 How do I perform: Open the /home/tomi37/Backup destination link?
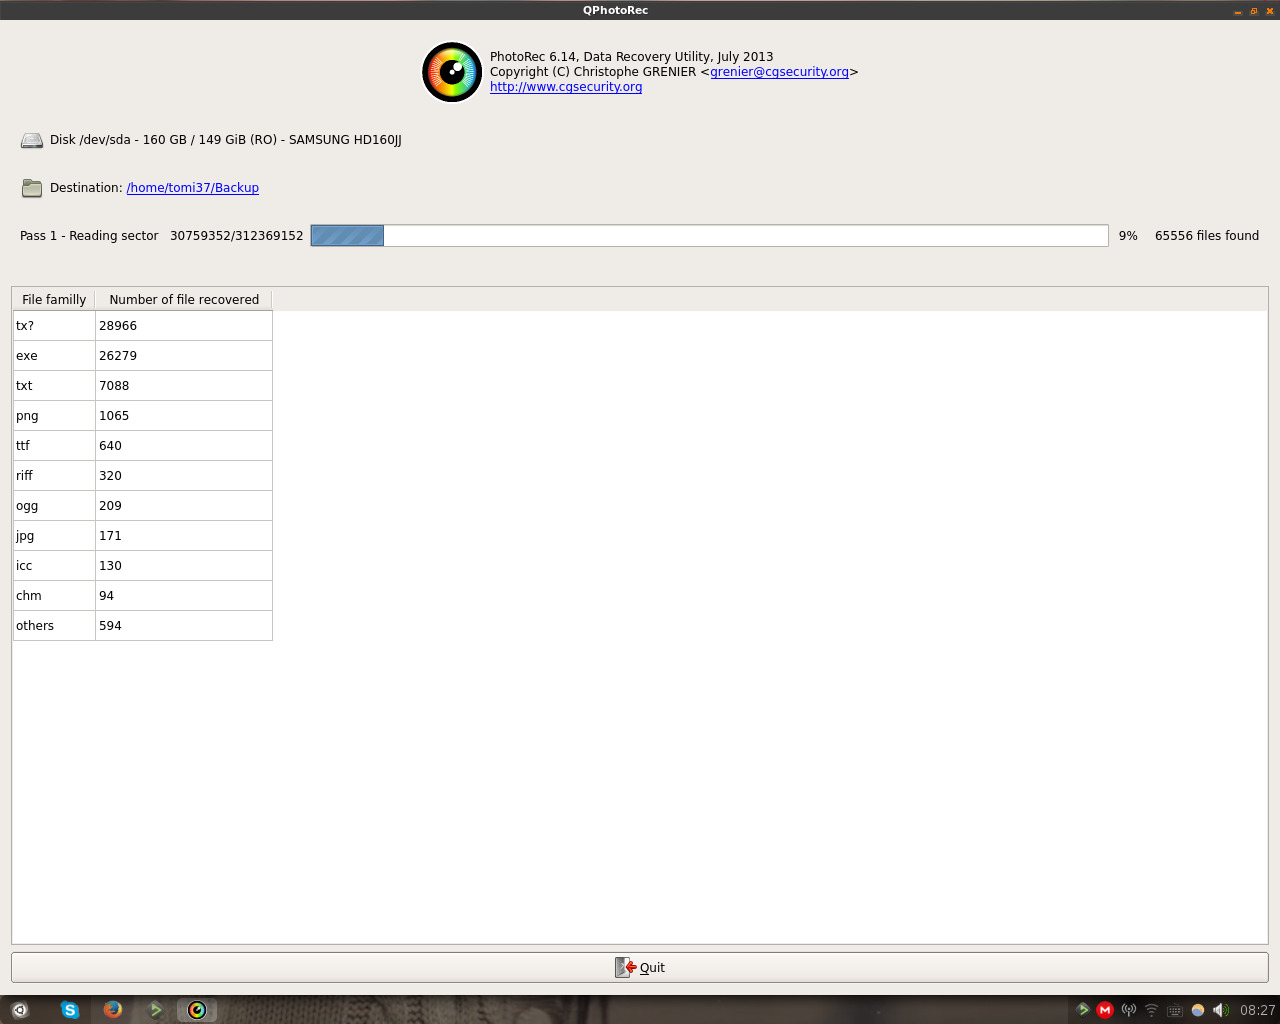click(x=192, y=188)
